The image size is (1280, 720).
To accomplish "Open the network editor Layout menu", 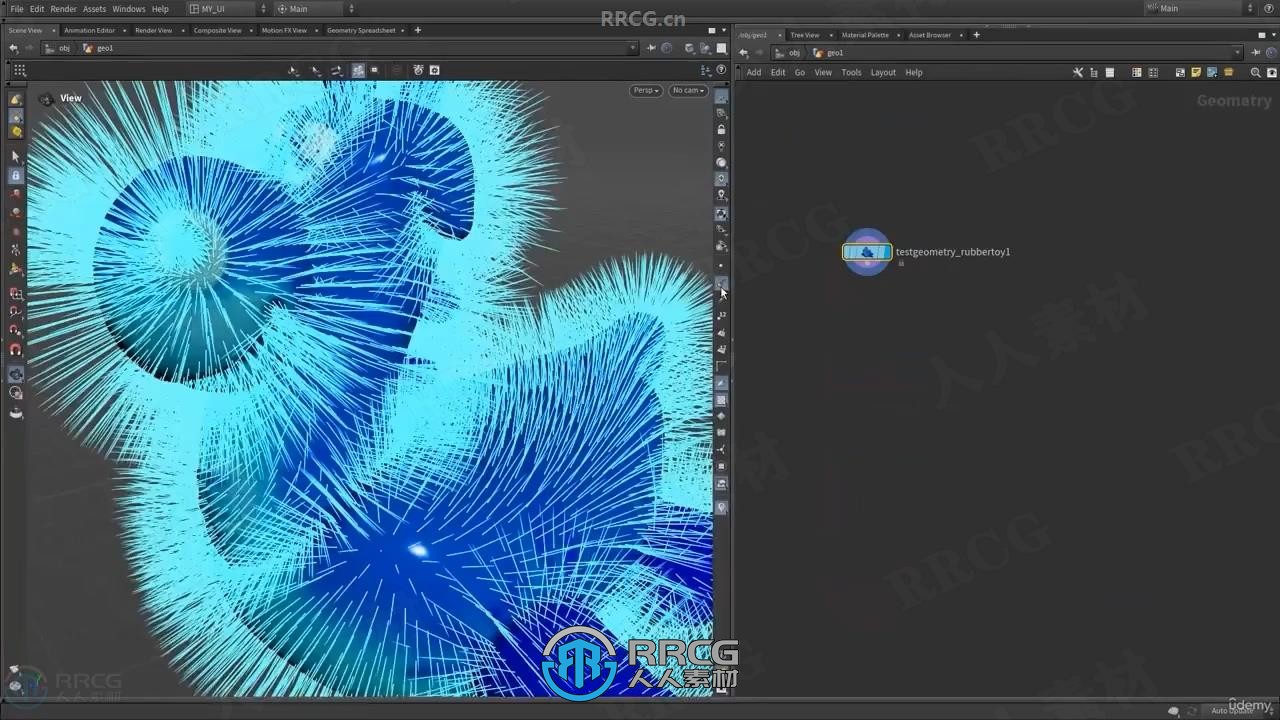I will [x=883, y=72].
